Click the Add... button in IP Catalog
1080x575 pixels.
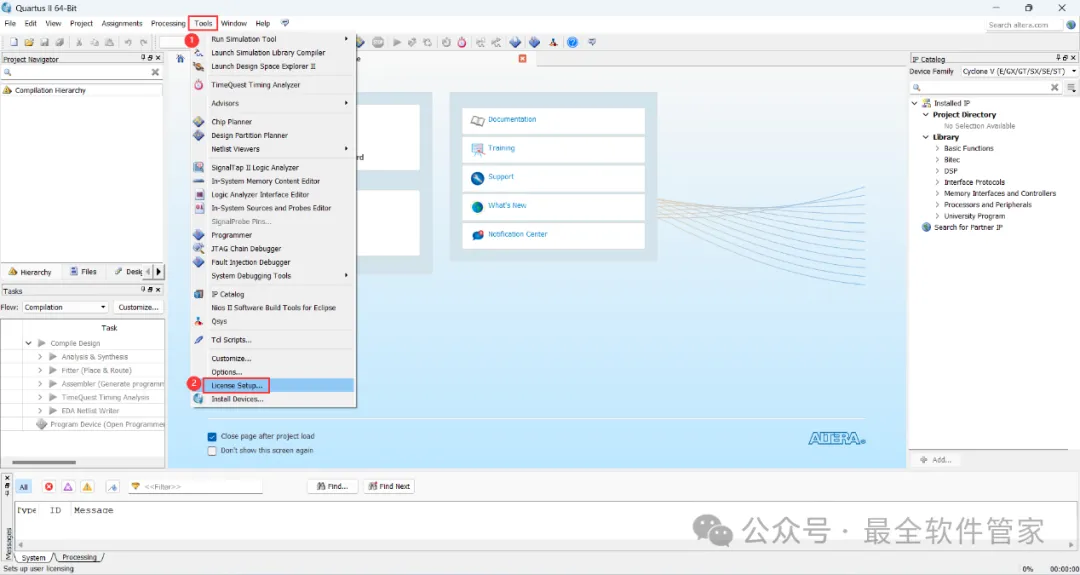click(935, 459)
